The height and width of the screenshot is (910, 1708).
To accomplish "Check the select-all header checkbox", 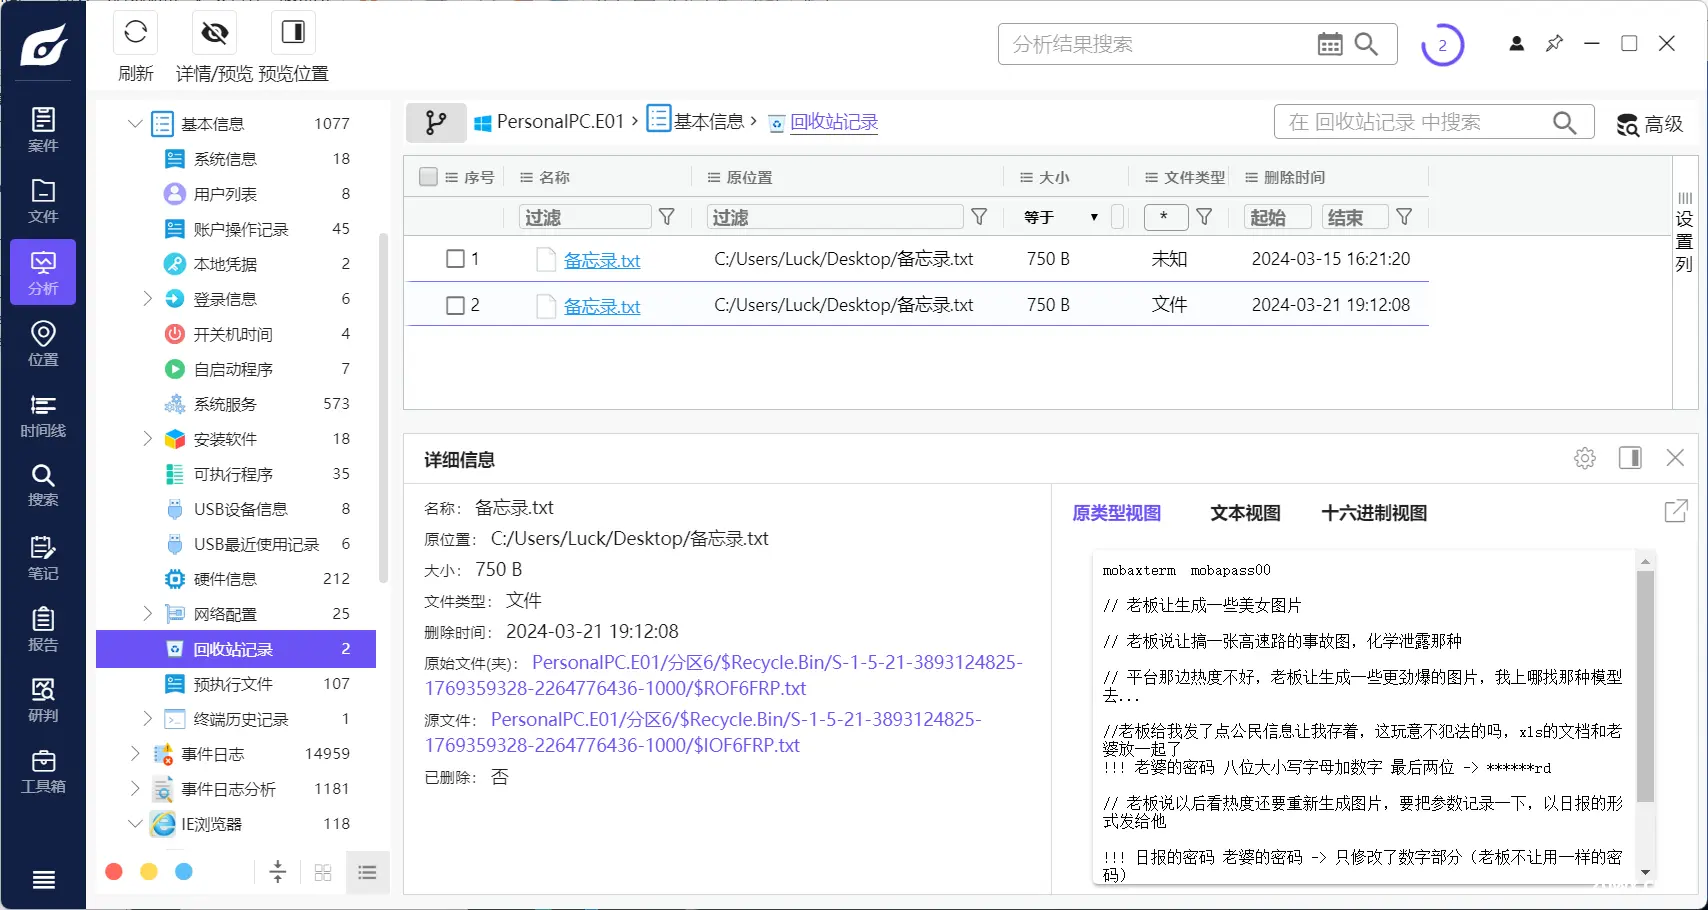I will 429,177.
